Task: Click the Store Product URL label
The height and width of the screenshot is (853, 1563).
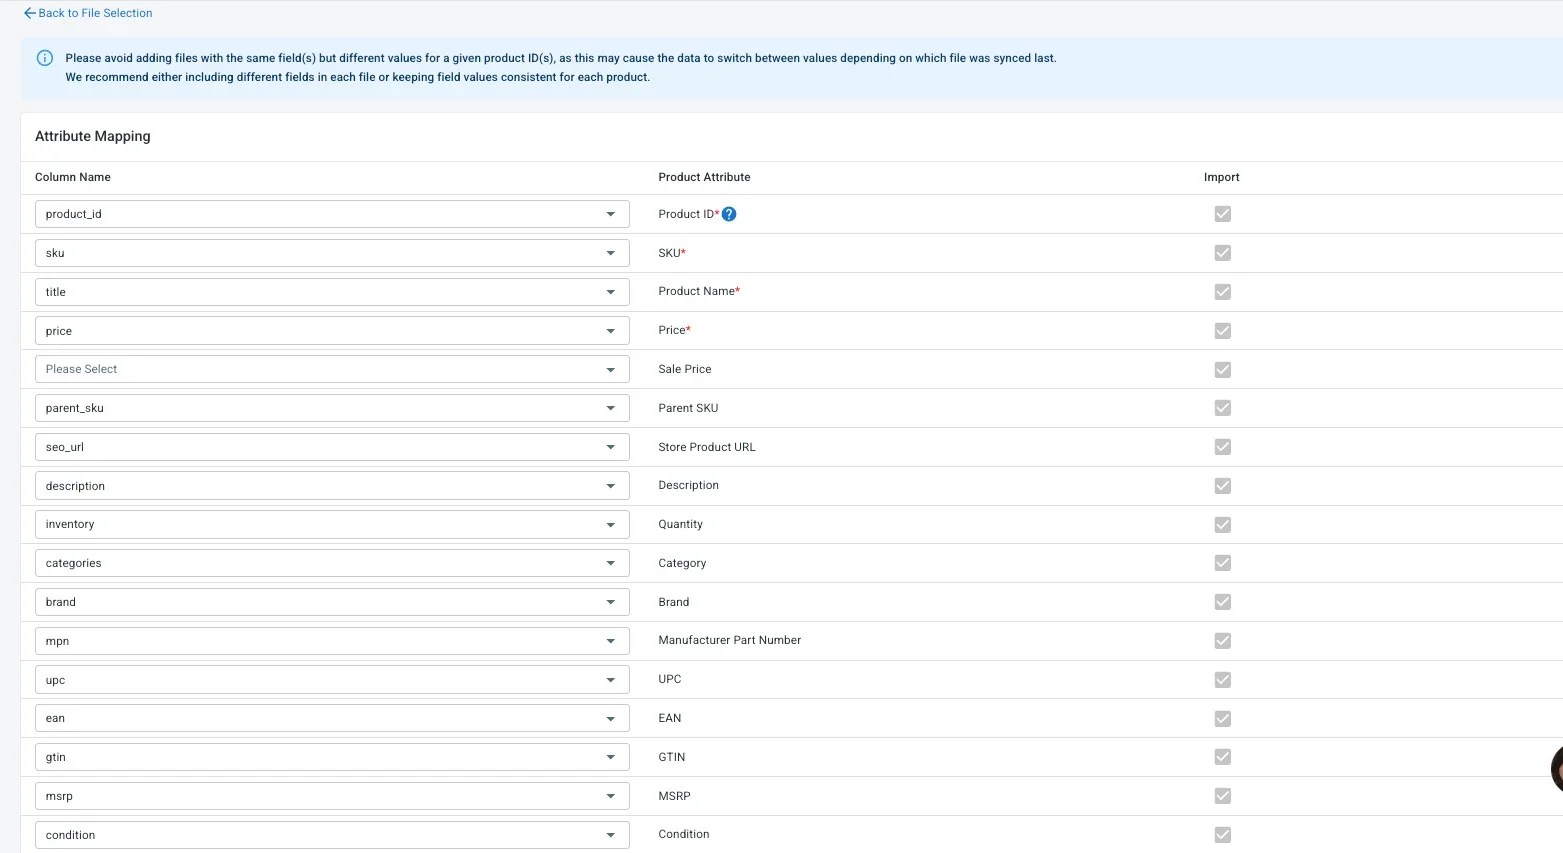Action: click(707, 447)
